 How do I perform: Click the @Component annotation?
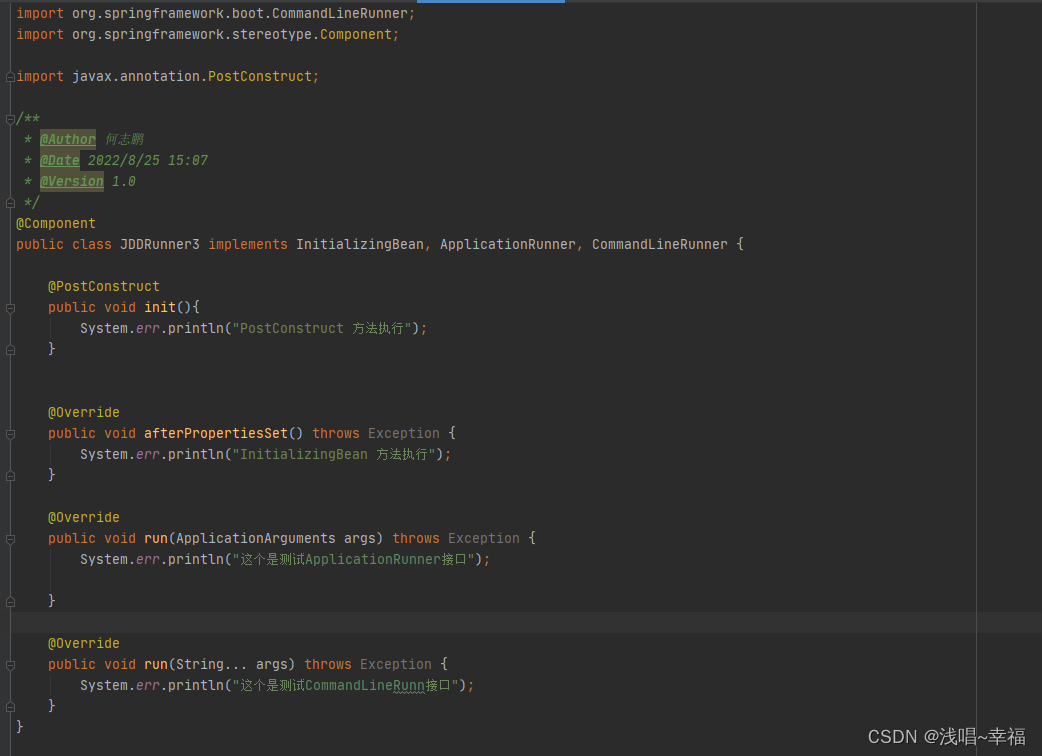[55, 223]
